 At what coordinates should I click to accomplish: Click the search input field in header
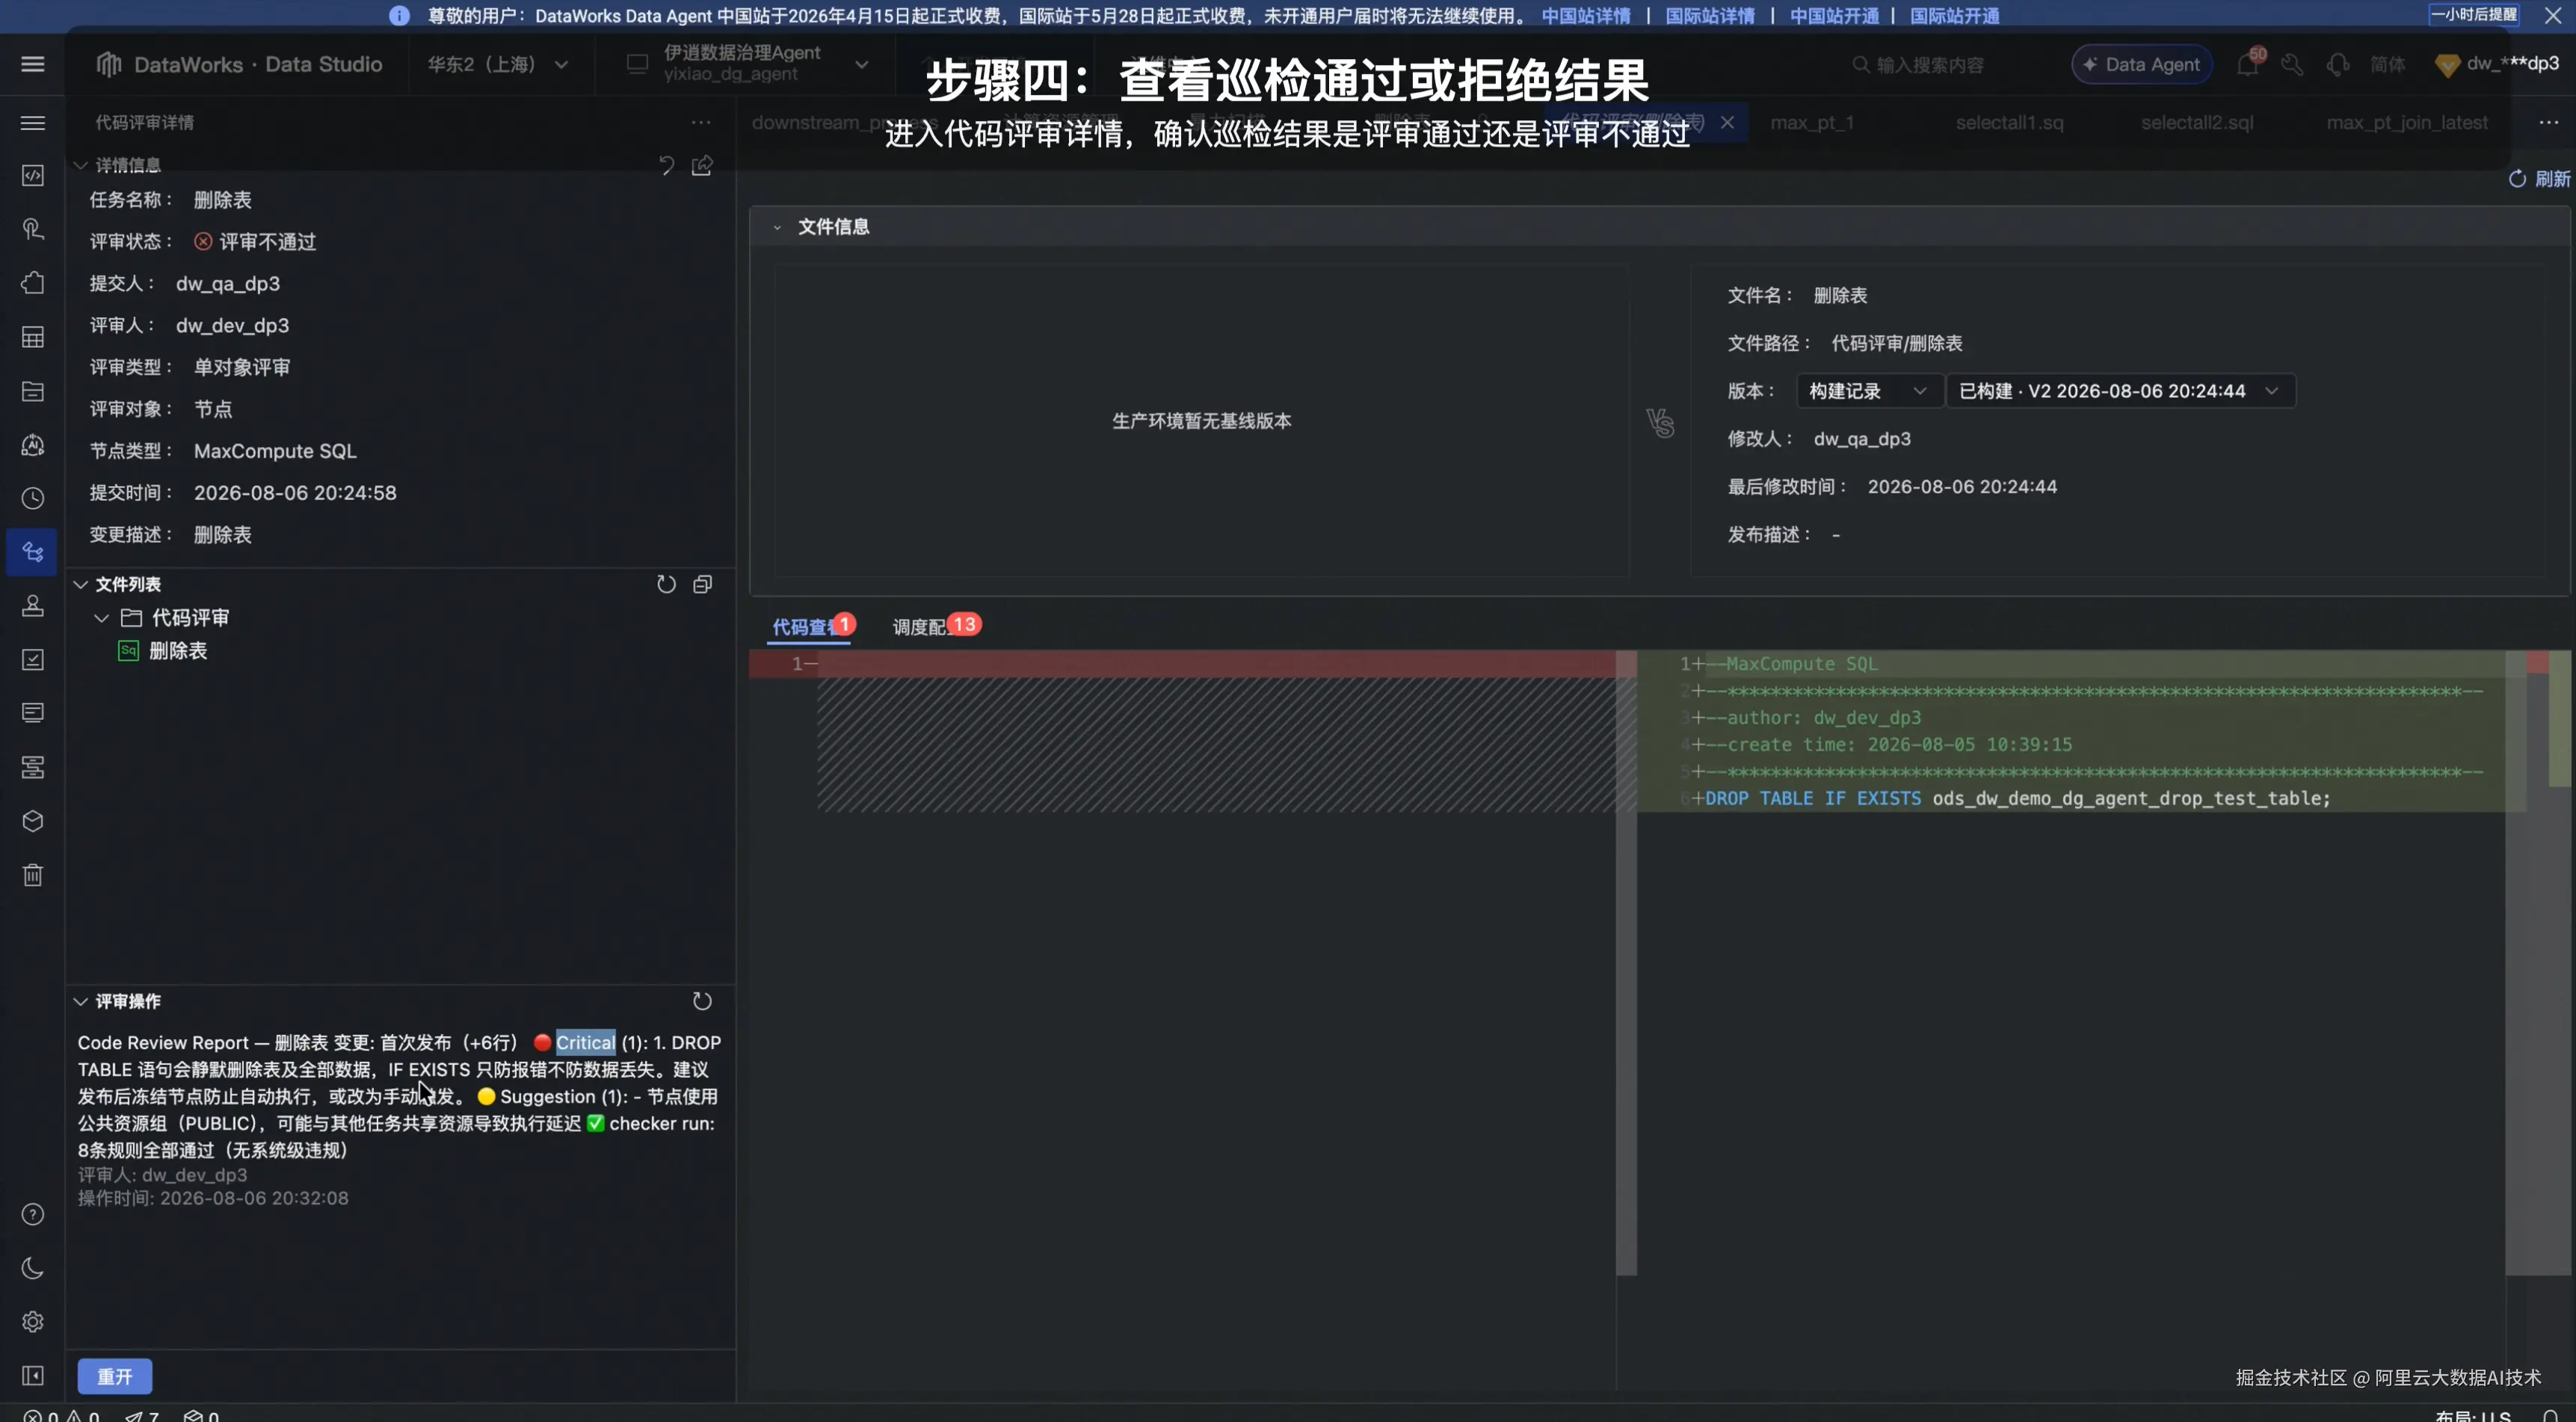pos(1930,64)
